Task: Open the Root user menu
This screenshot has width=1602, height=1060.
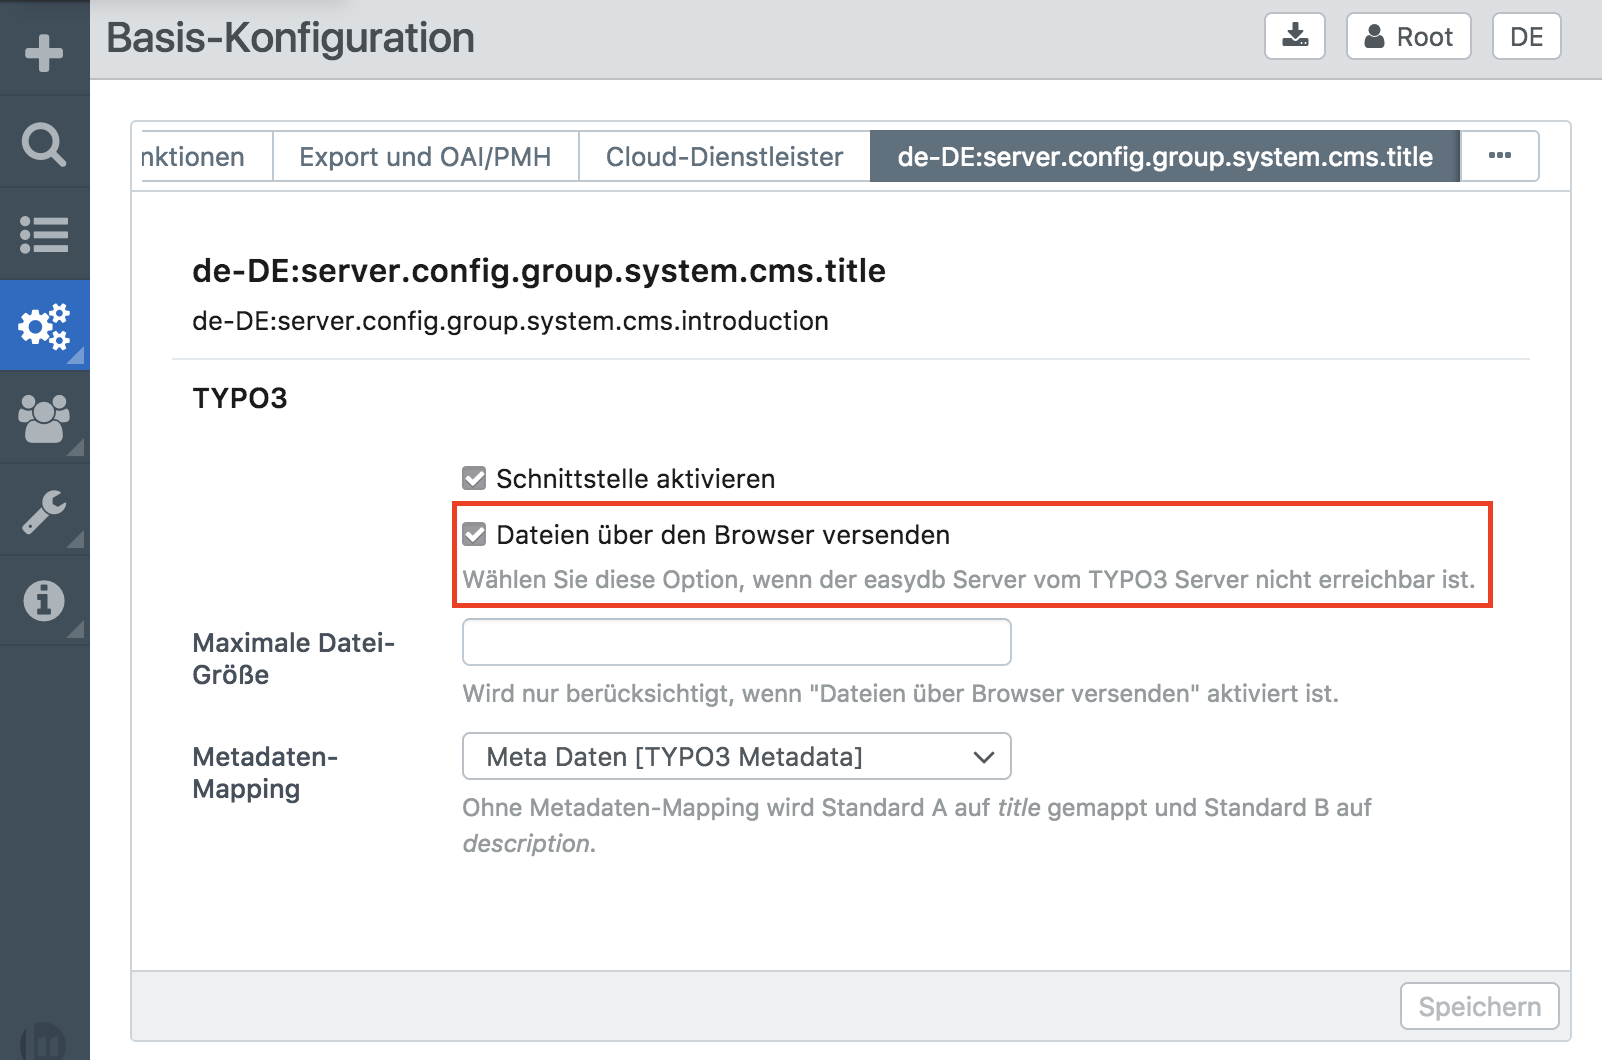Action: (1409, 37)
